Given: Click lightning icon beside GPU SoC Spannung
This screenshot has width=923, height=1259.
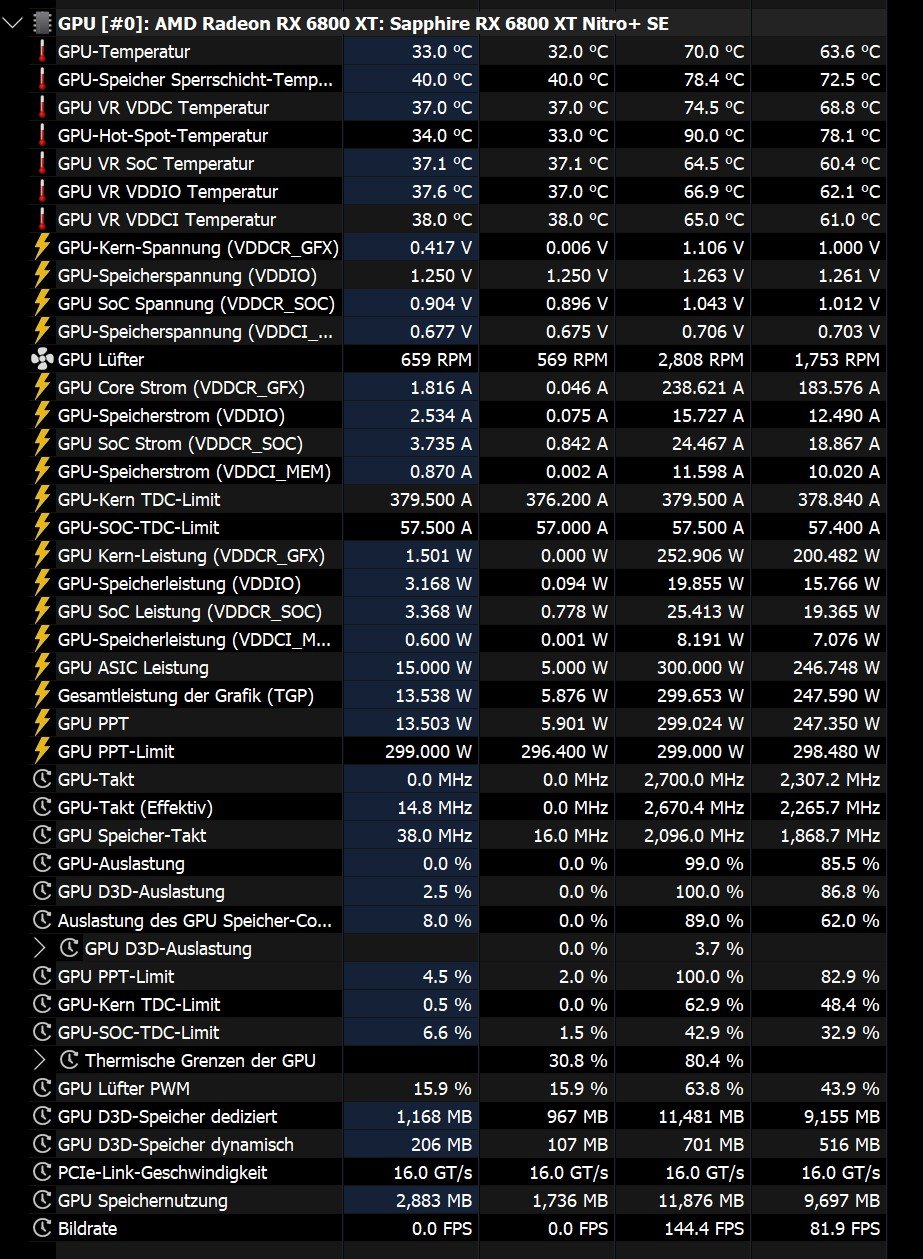Looking at the screenshot, I should pyautogui.click(x=42, y=303).
